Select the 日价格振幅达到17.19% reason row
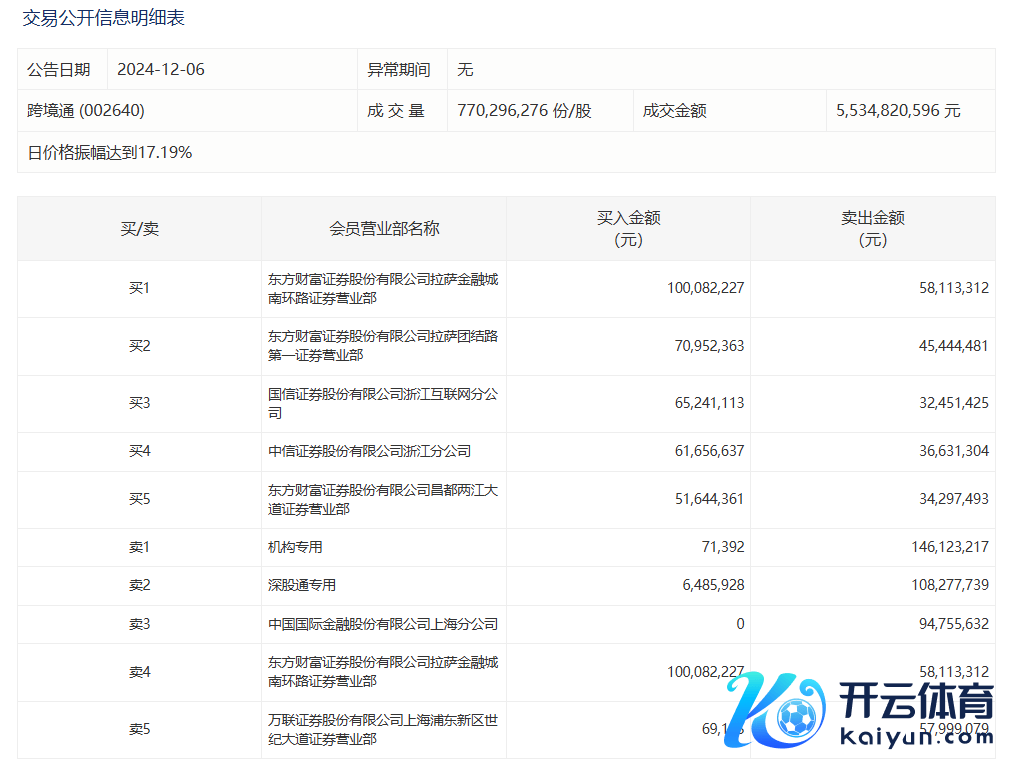 (x=110, y=153)
